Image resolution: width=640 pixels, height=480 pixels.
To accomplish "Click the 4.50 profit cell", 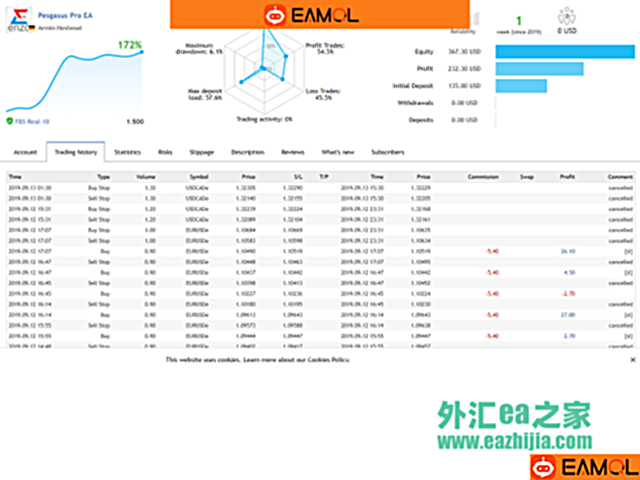I will pos(569,272).
